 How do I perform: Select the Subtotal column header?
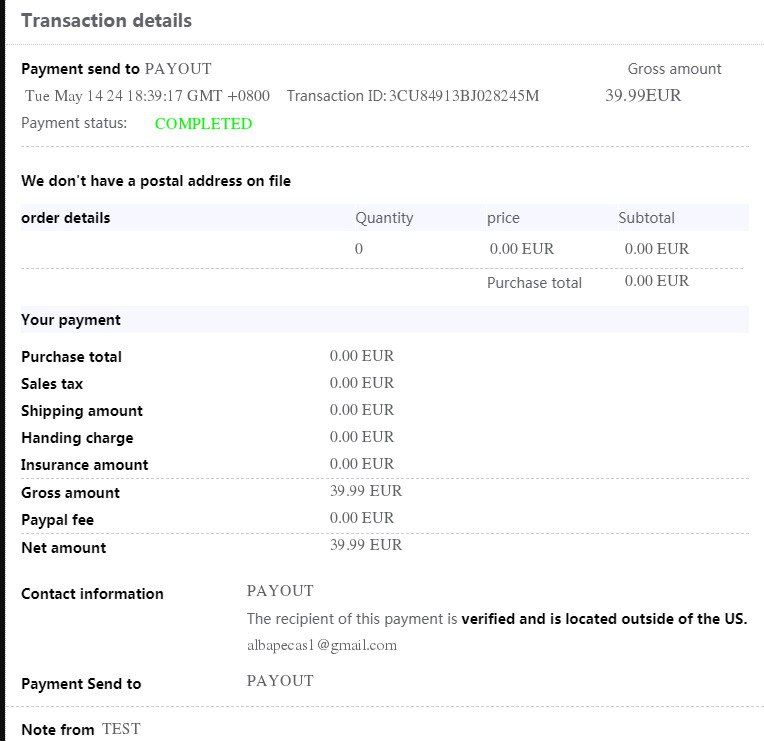[646, 218]
